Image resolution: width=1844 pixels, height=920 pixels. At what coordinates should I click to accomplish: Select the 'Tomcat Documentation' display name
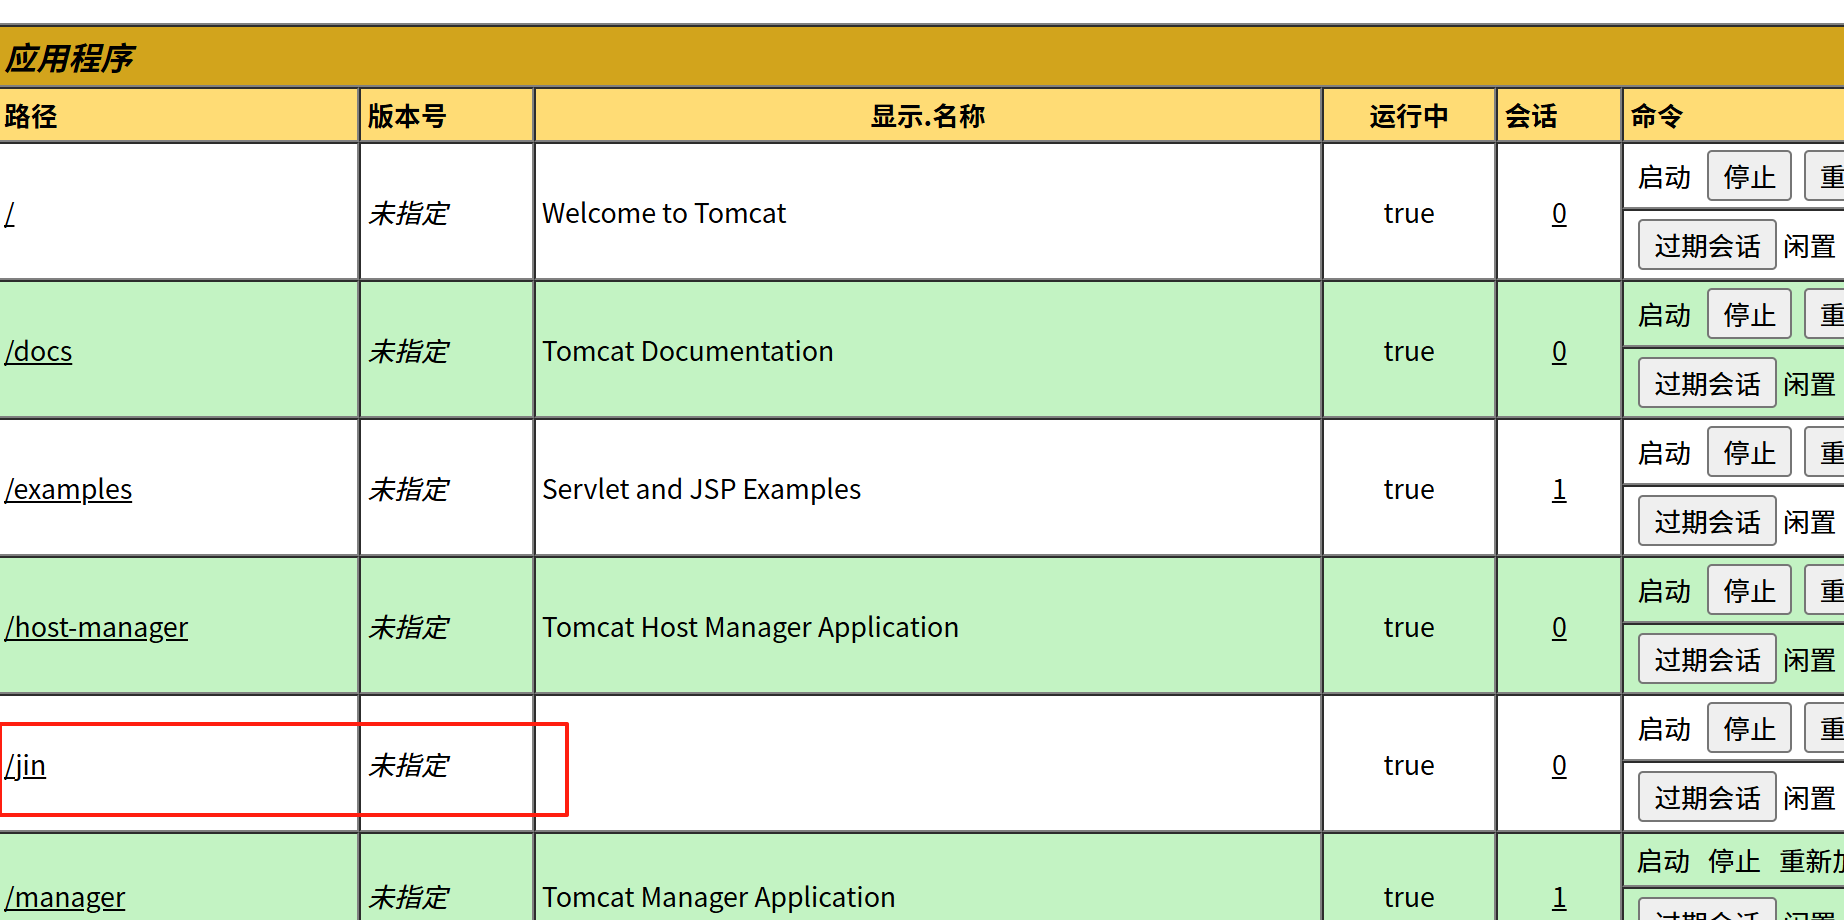688,352
